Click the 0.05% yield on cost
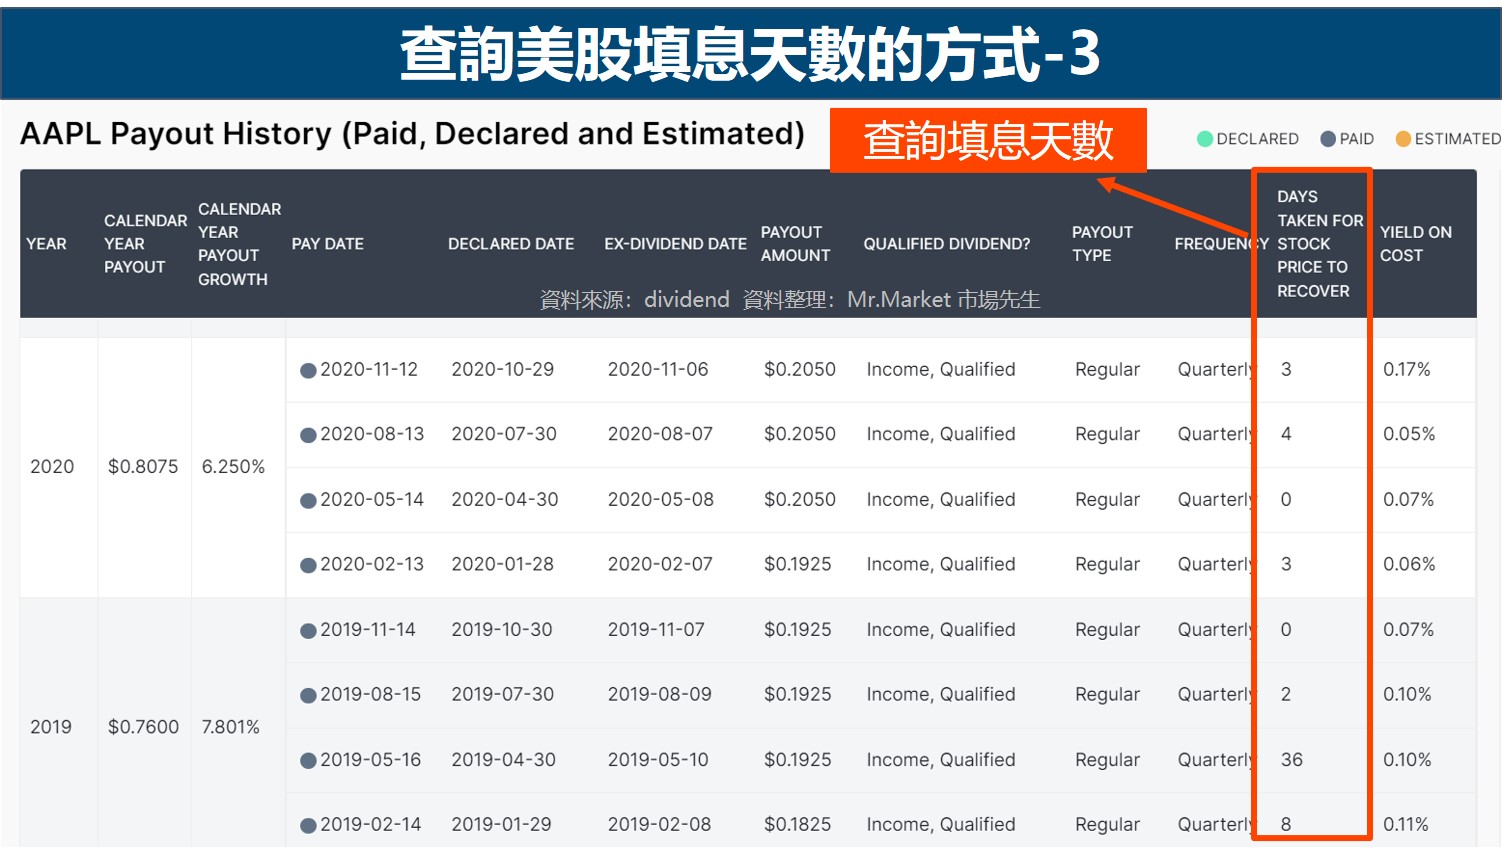The width and height of the screenshot is (1502, 848). 1409,434
